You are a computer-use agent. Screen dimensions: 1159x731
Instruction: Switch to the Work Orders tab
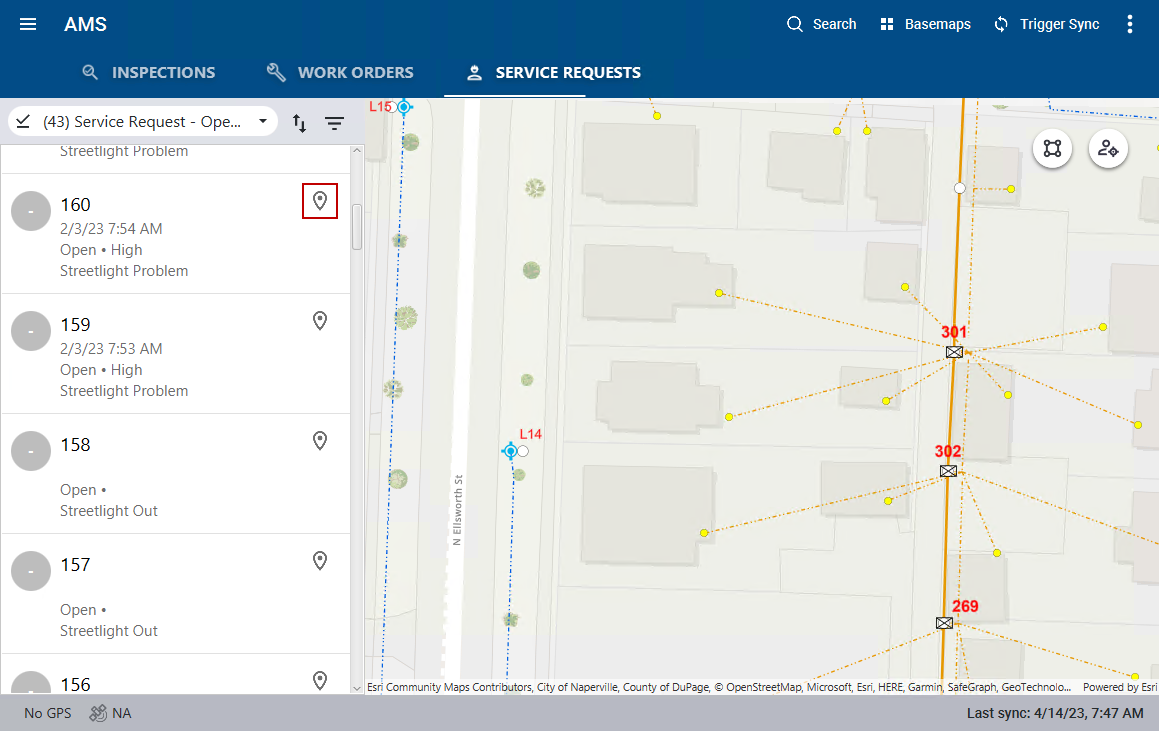(340, 72)
